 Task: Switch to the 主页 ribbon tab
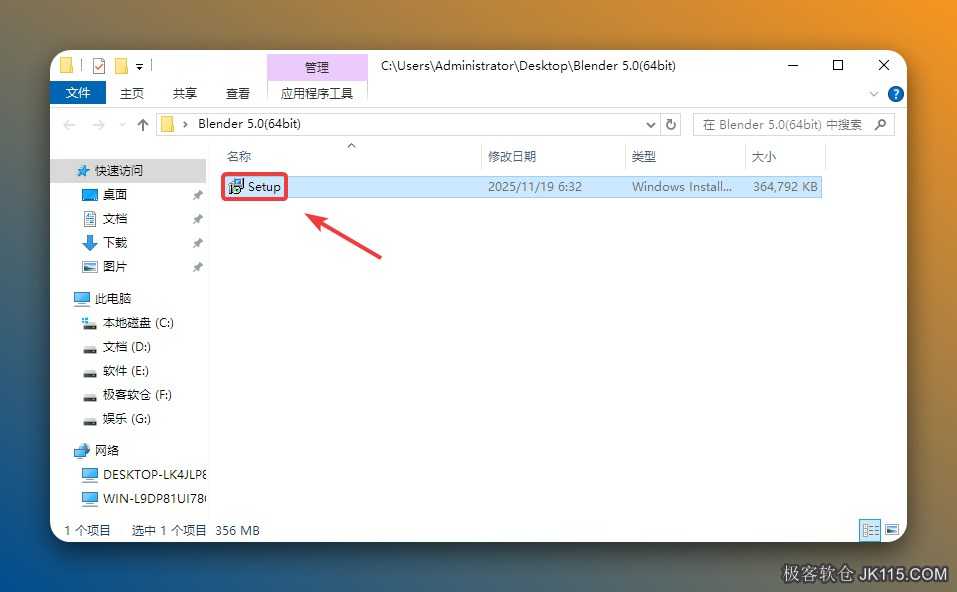point(132,93)
